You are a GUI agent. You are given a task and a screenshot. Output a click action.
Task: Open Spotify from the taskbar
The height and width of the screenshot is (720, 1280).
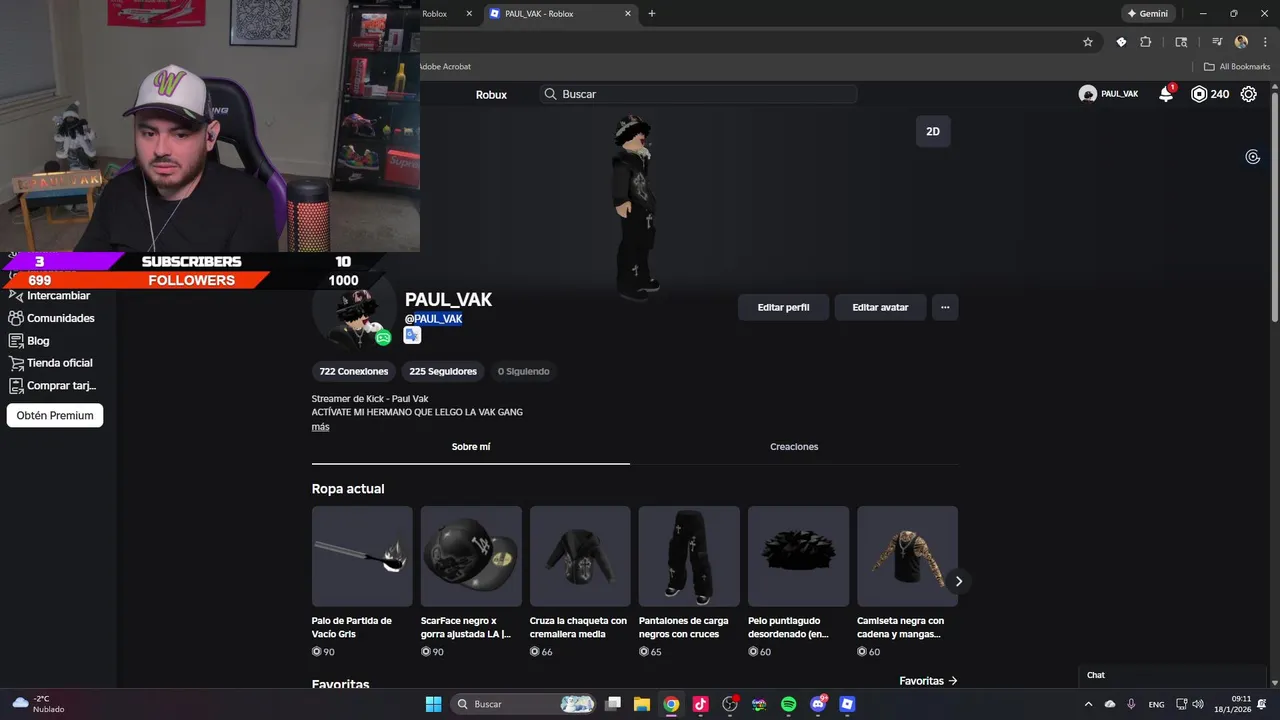(788, 704)
